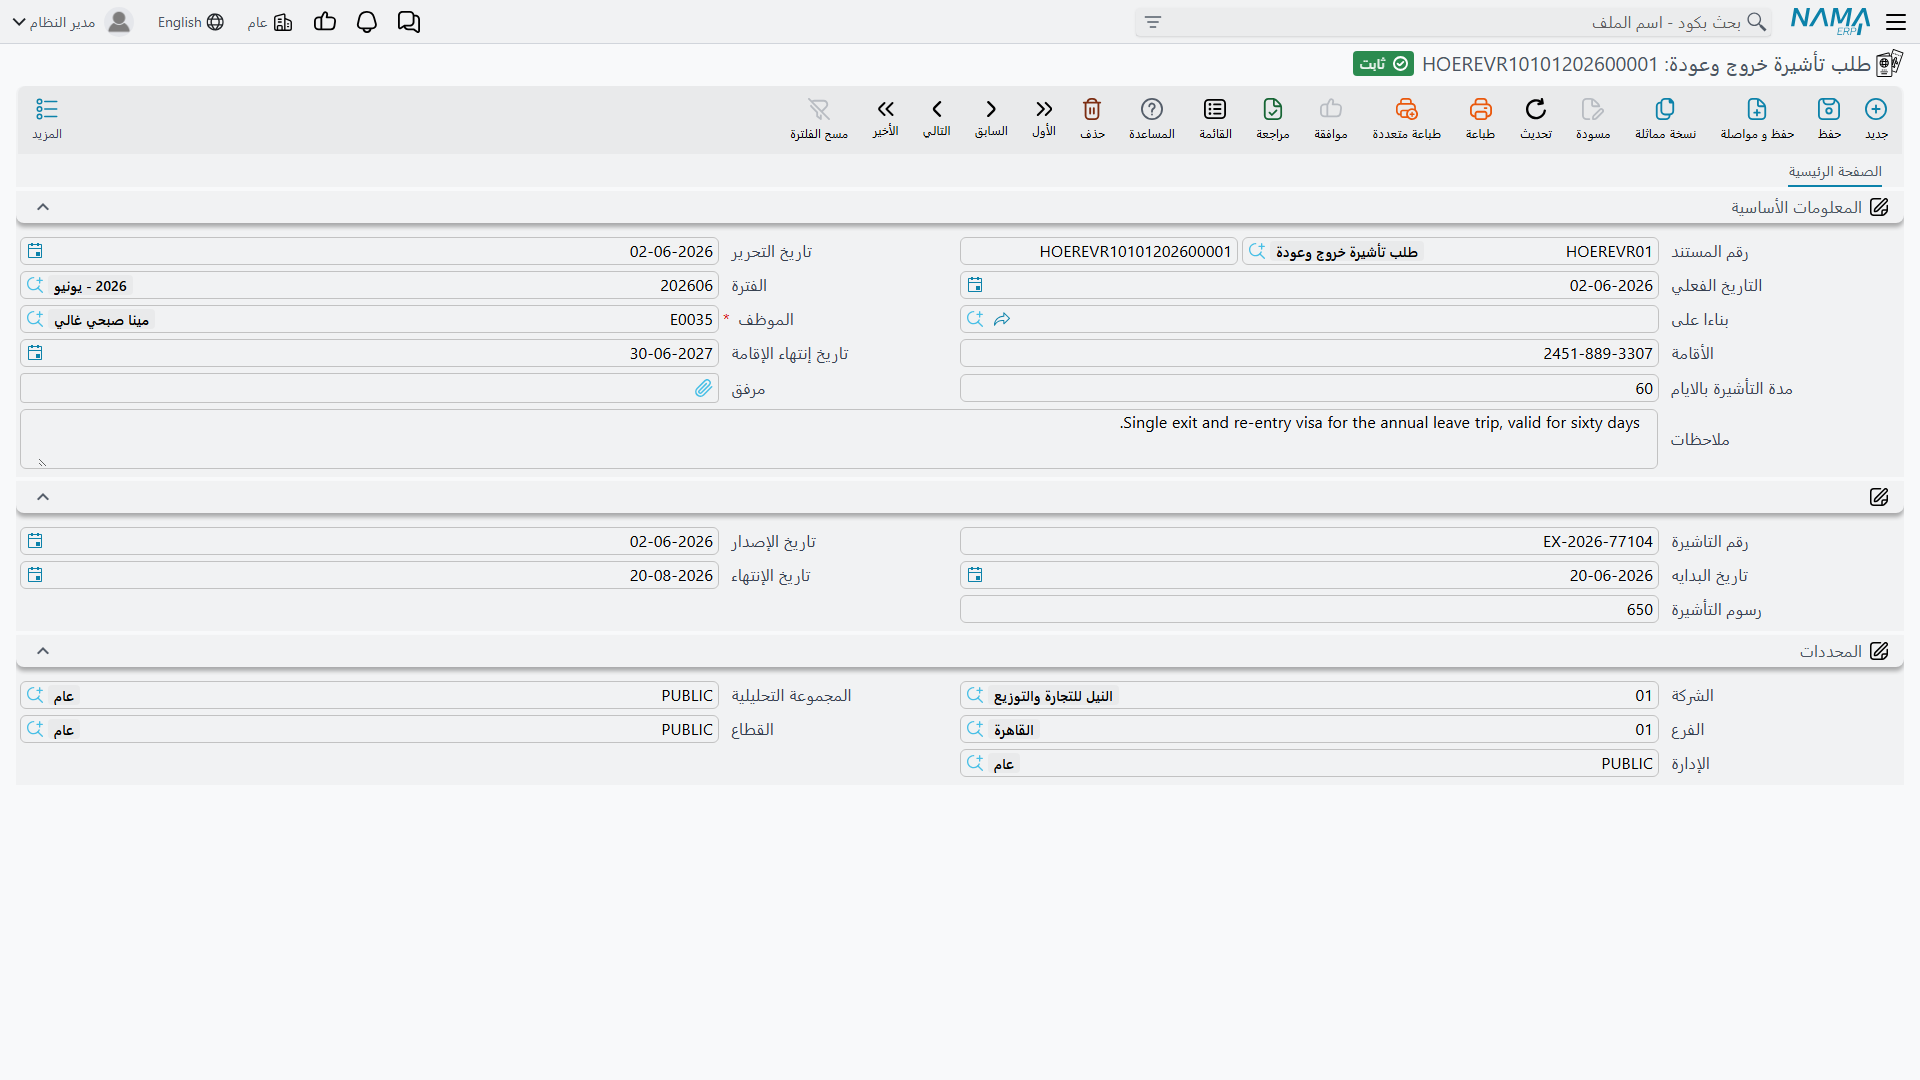Click the ملاحظات notes text area
Viewport: 1920px width, 1080px height.
pyautogui.click(x=839, y=439)
